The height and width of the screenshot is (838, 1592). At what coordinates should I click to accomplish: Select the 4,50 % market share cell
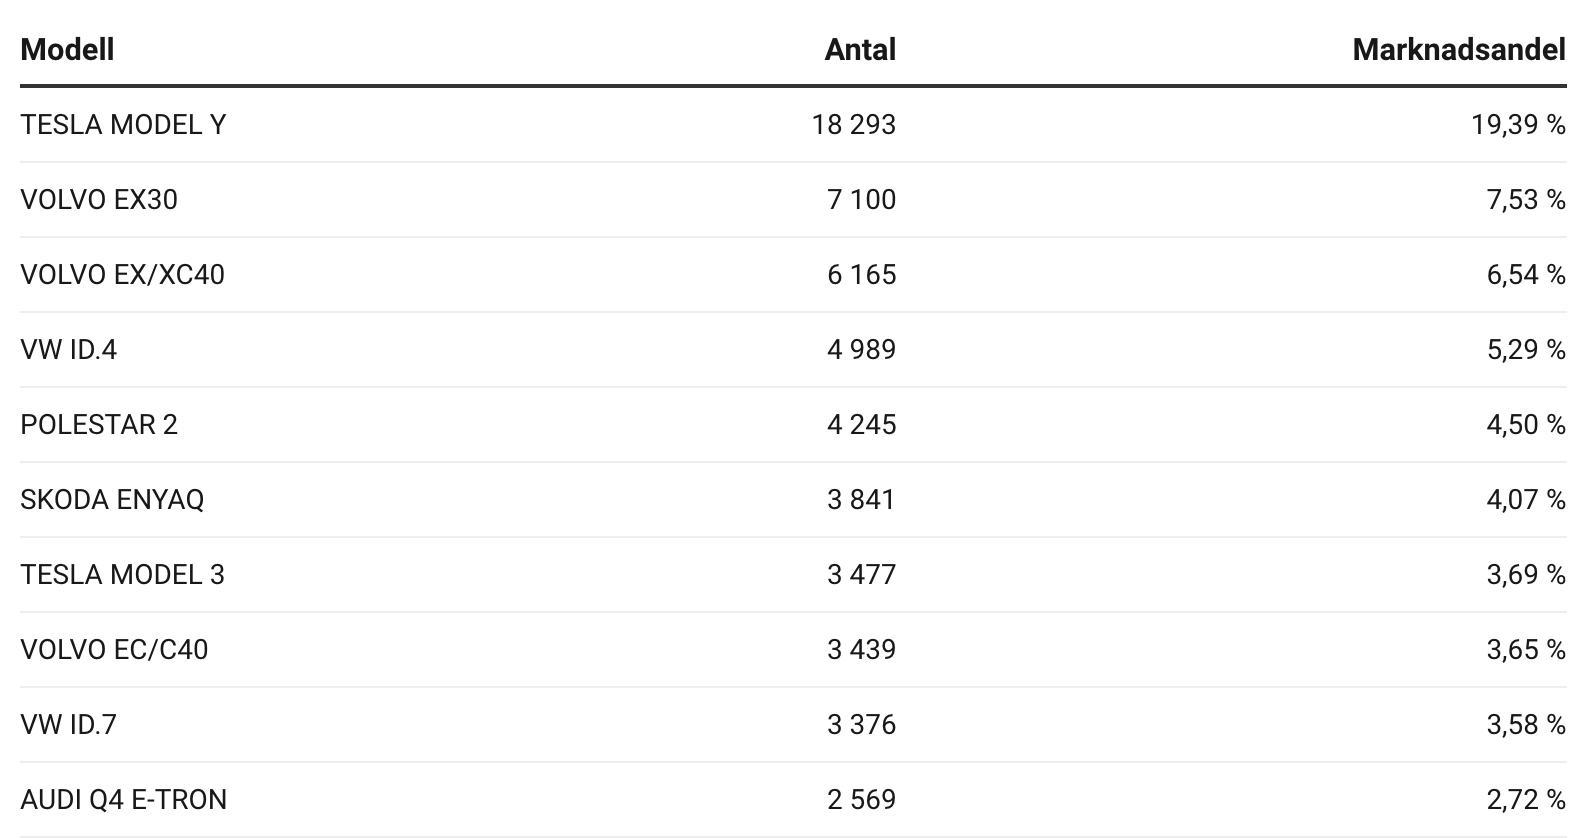[x=1526, y=425]
